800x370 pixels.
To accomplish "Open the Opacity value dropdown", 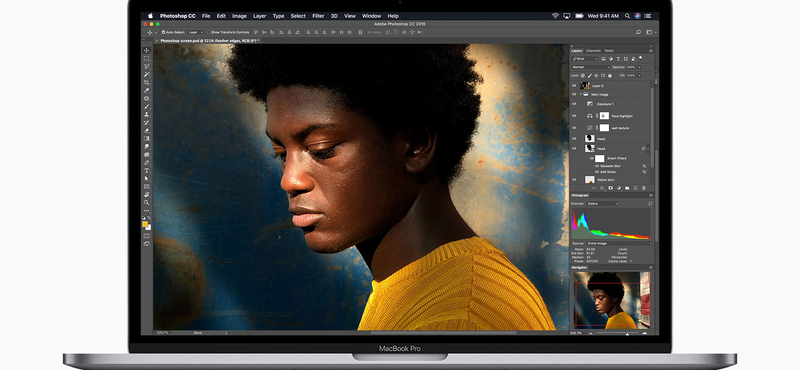I will (639, 67).
